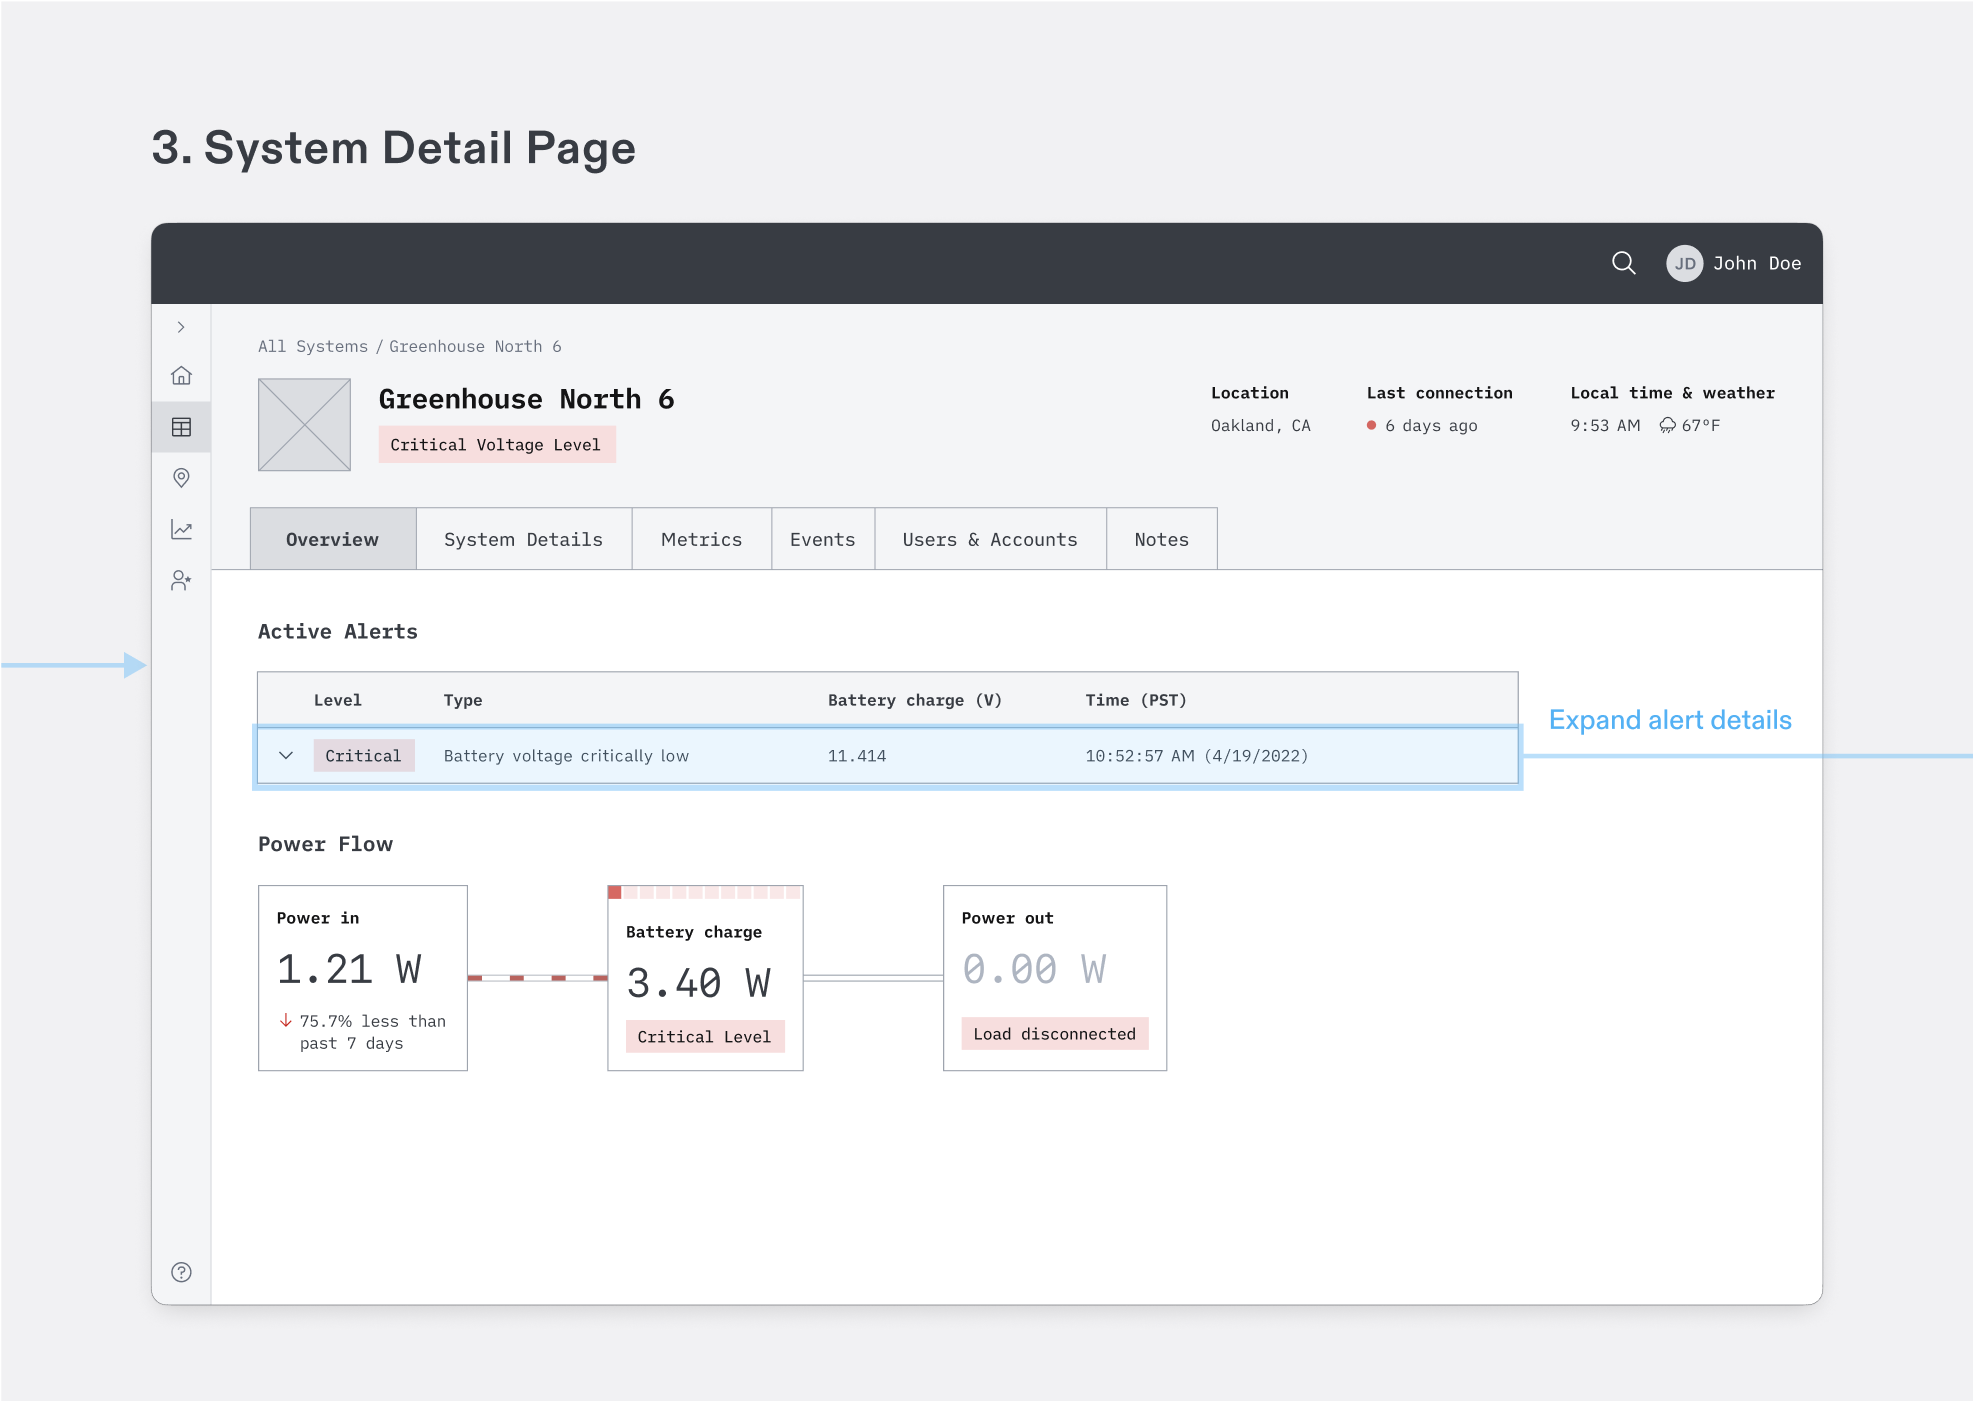The height and width of the screenshot is (1401, 1973).
Task: Click the Greenhouse North 6 placeholder image
Action: [x=304, y=424]
